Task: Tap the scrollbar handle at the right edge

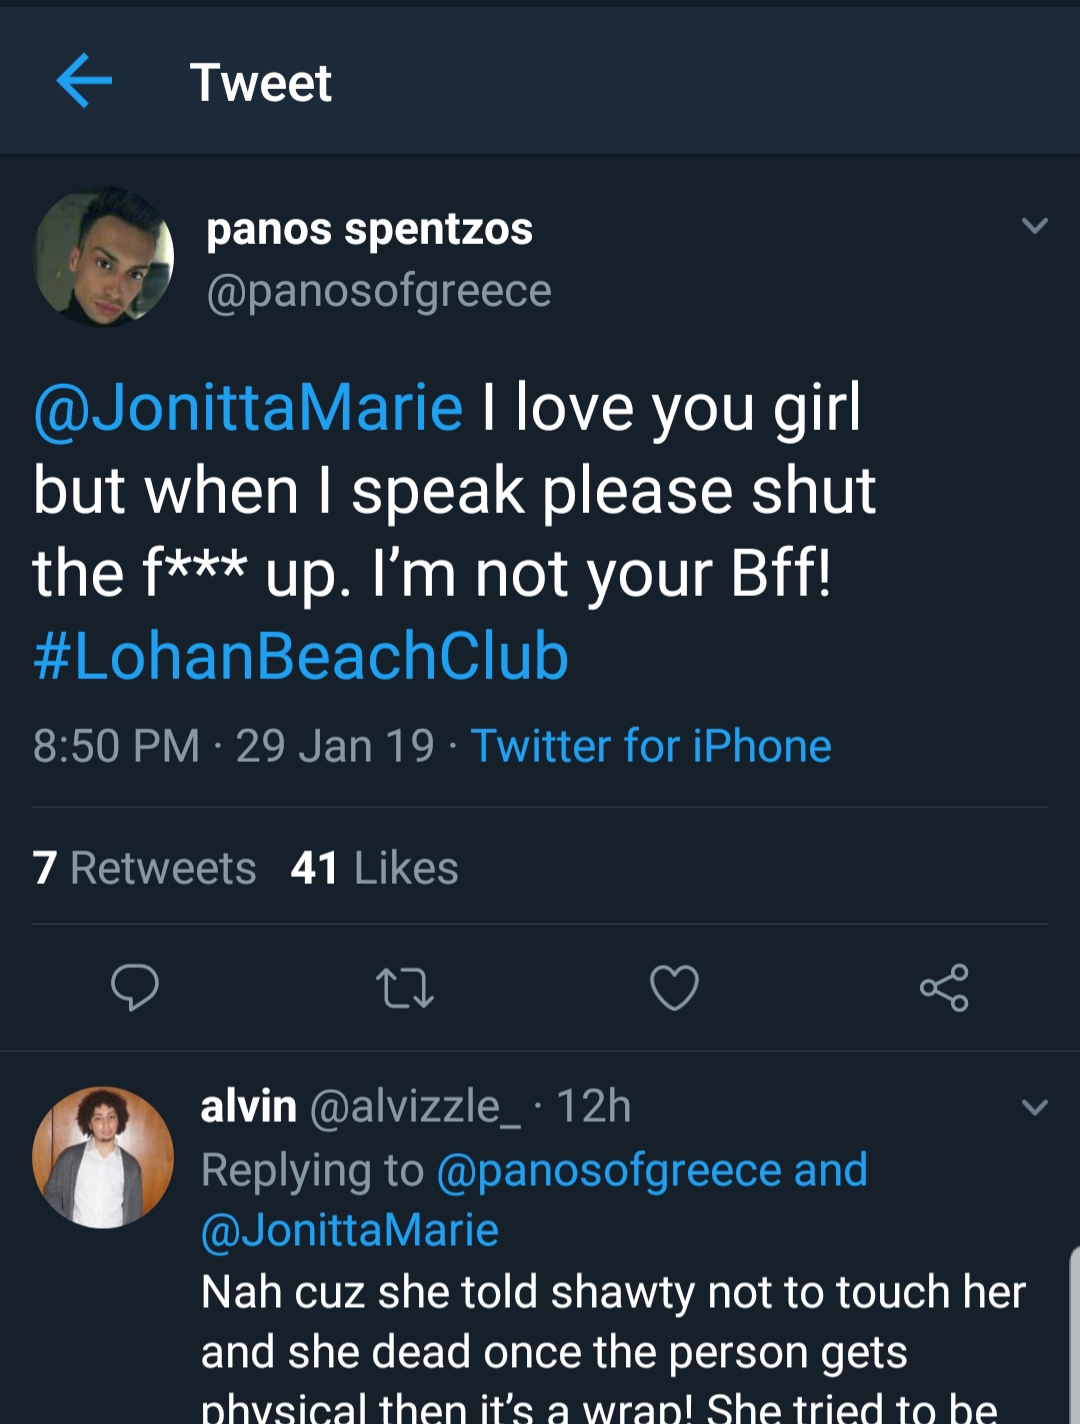Action: (1075, 1335)
